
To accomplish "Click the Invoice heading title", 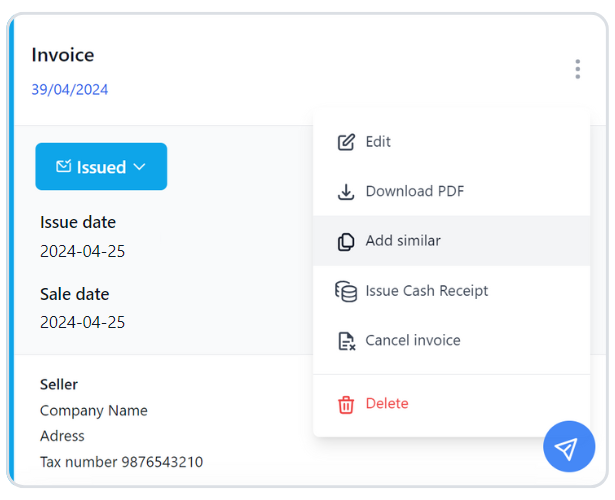I will click(62, 55).
